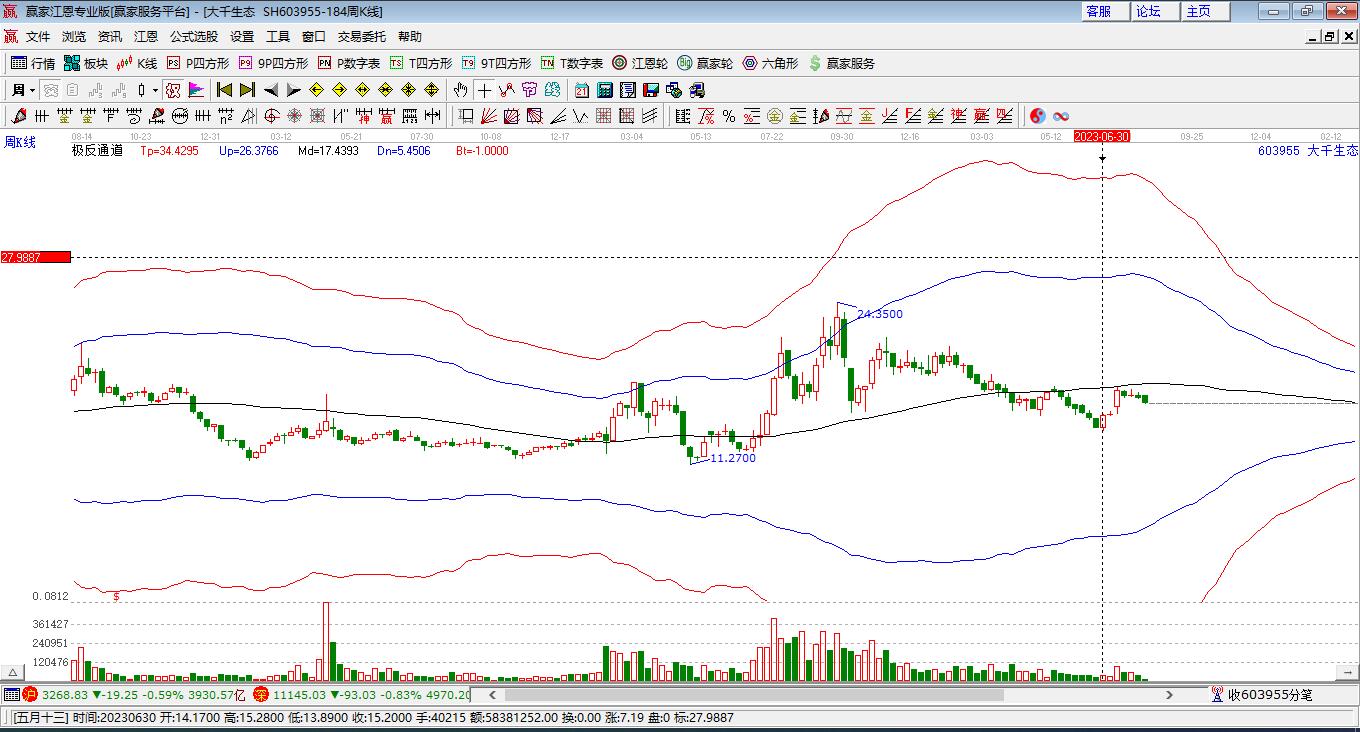Jump to first bar with skip-to-start arrow
The height and width of the screenshot is (732, 1360).
click(x=225, y=90)
